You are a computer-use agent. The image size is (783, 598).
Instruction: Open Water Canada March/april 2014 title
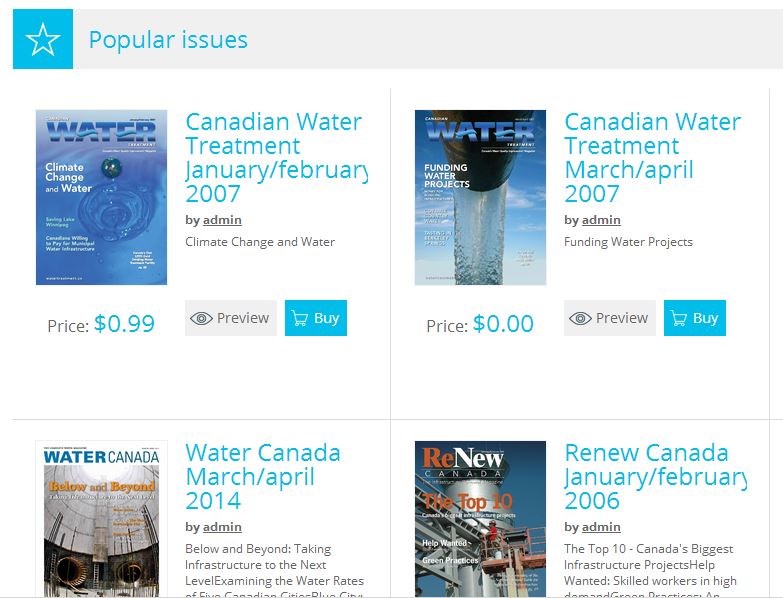[263, 476]
